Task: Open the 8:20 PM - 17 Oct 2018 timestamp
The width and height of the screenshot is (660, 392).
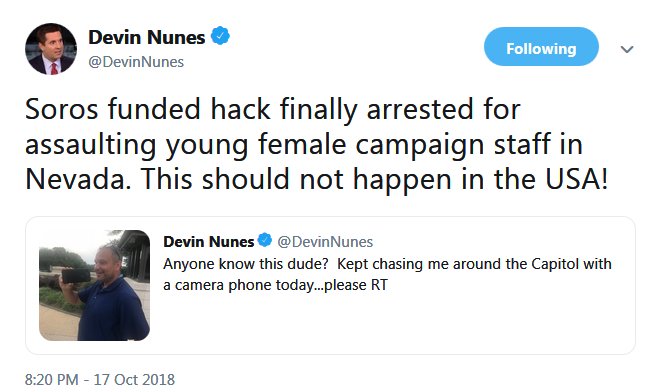Action: [100, 379]
